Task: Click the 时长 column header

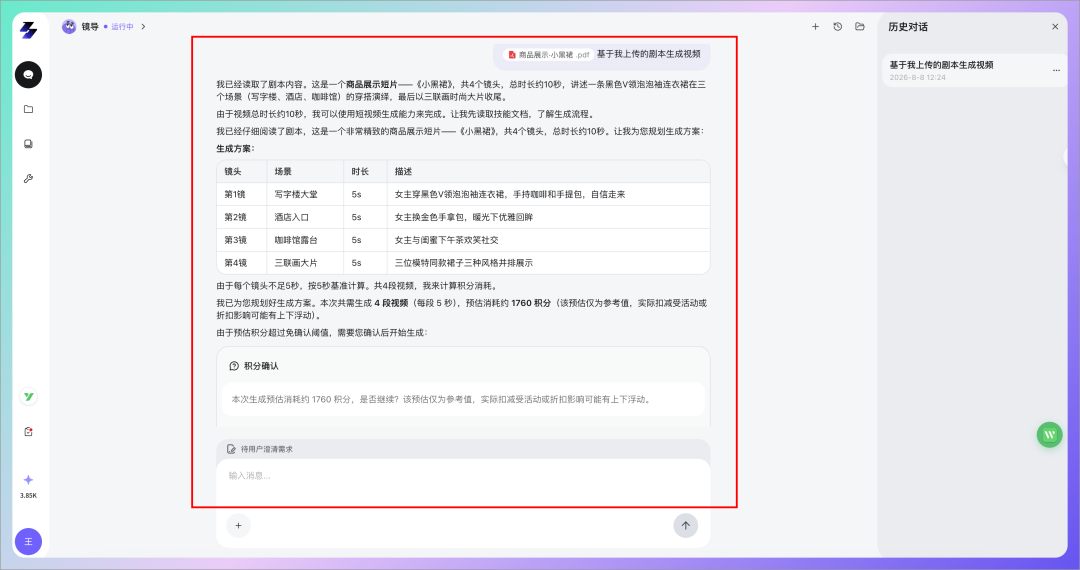Action: [x=365, y=171]
